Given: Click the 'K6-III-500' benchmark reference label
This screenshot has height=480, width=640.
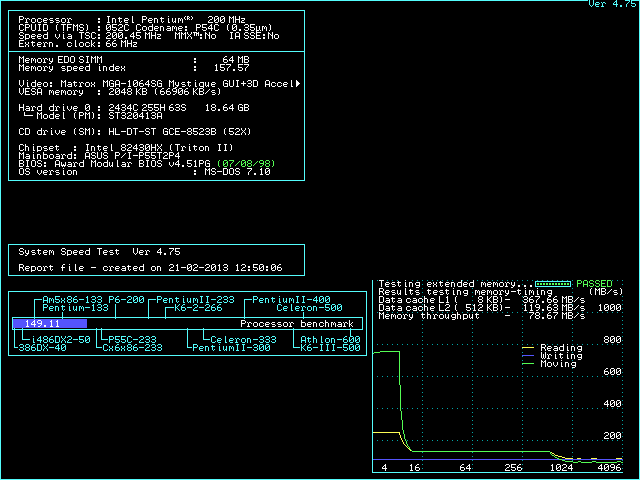Looking at the screenshot, I should pos(330,348).
